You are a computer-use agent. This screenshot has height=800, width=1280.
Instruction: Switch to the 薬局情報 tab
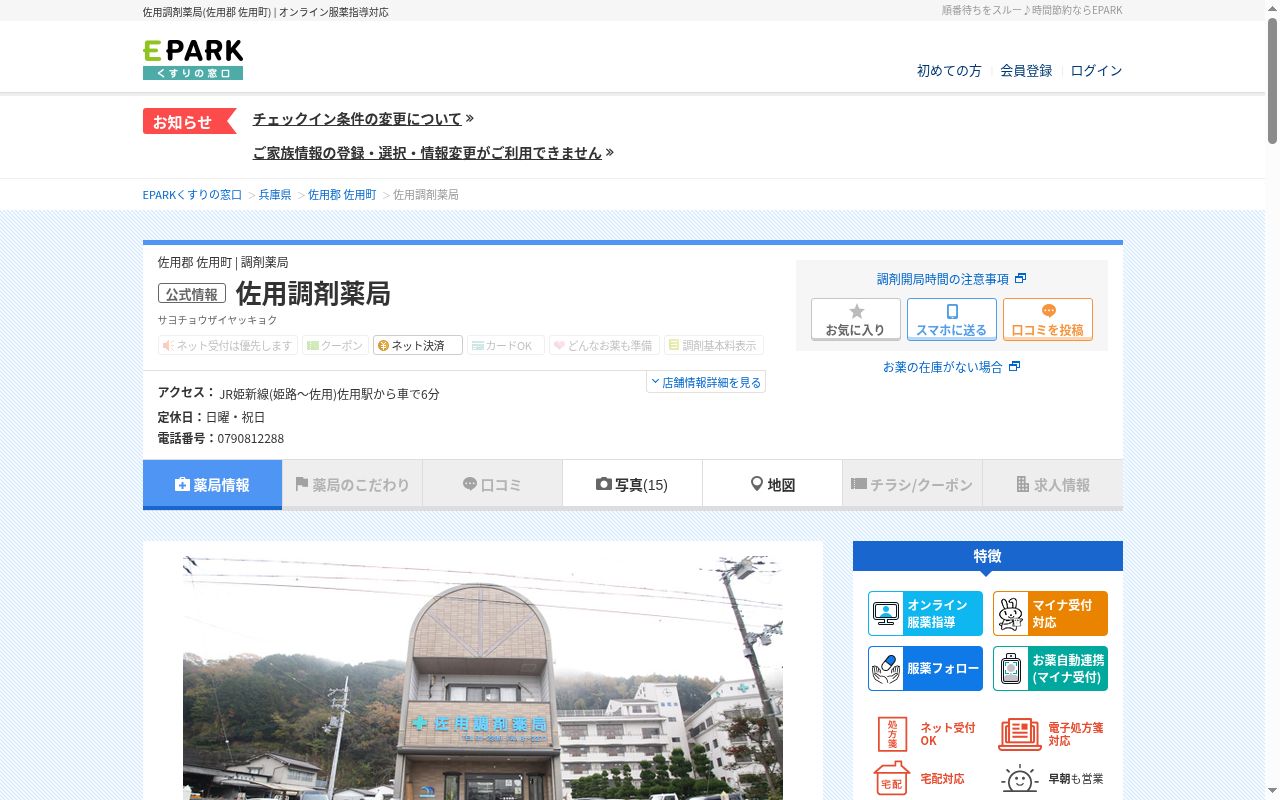pos(212,484)
